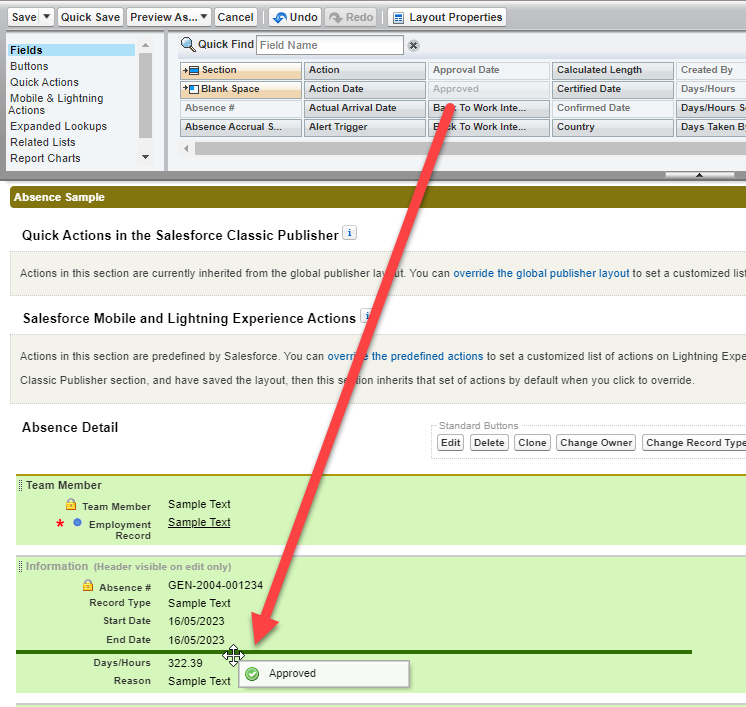Screen dimensions: 746x707
Task: Choose Quick Actions from the category list
Action: tap(44, 82)
